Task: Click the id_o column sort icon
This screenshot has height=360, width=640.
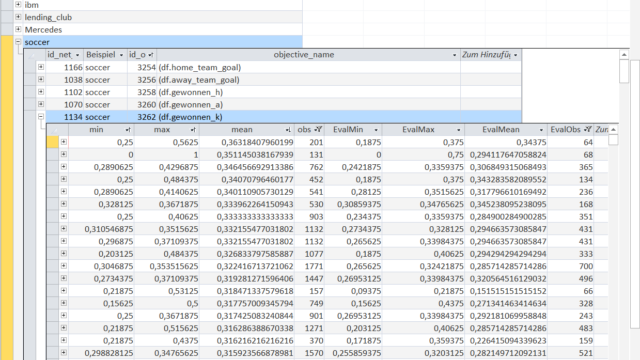Action: tap(151, 55)
